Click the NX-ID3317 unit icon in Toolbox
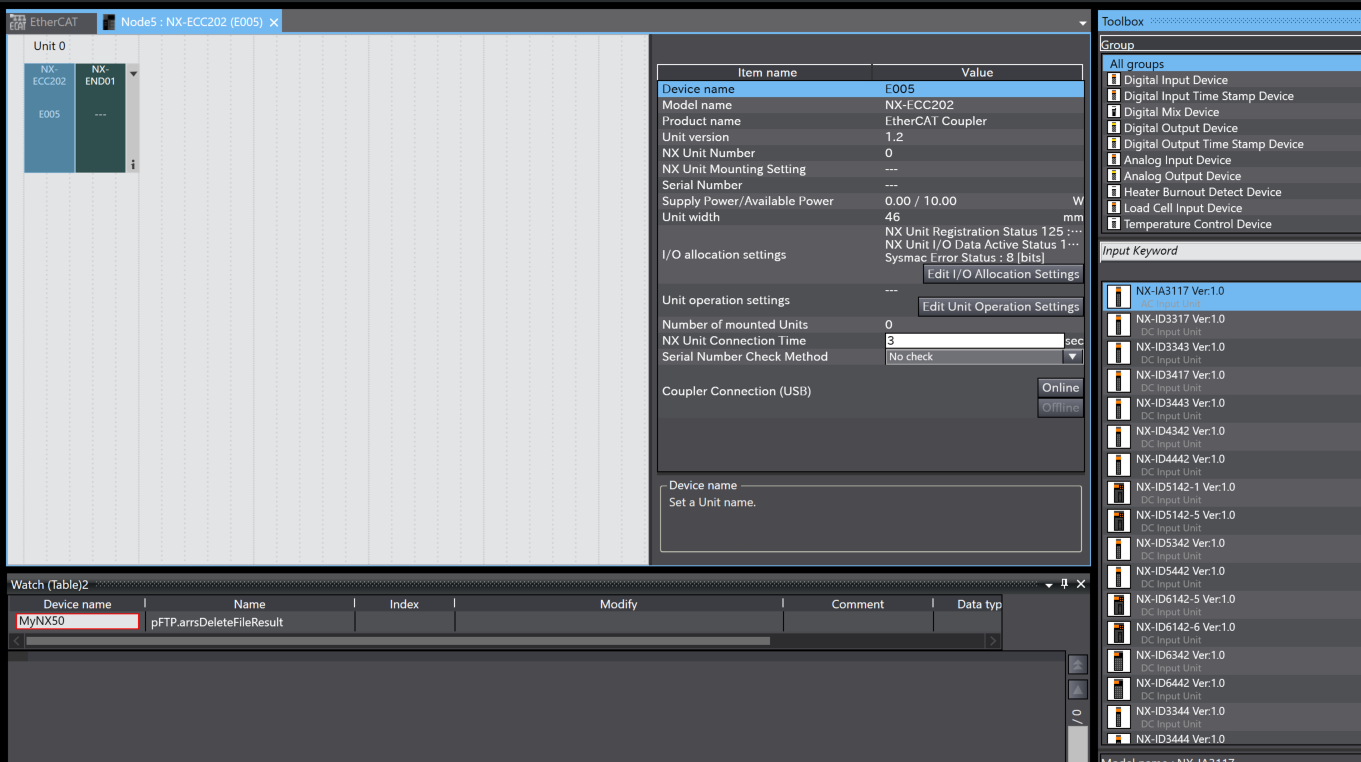This screenshot has height=762, width=1361. point(1120,325)
